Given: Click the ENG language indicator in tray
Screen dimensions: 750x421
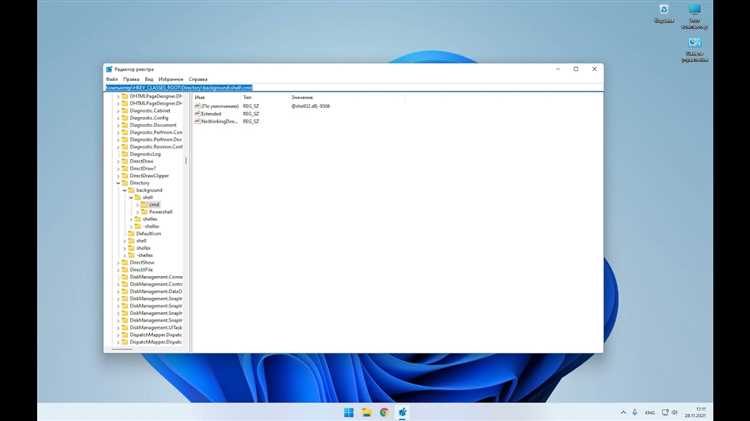Looking at the screenshot, I should (650, 412).
